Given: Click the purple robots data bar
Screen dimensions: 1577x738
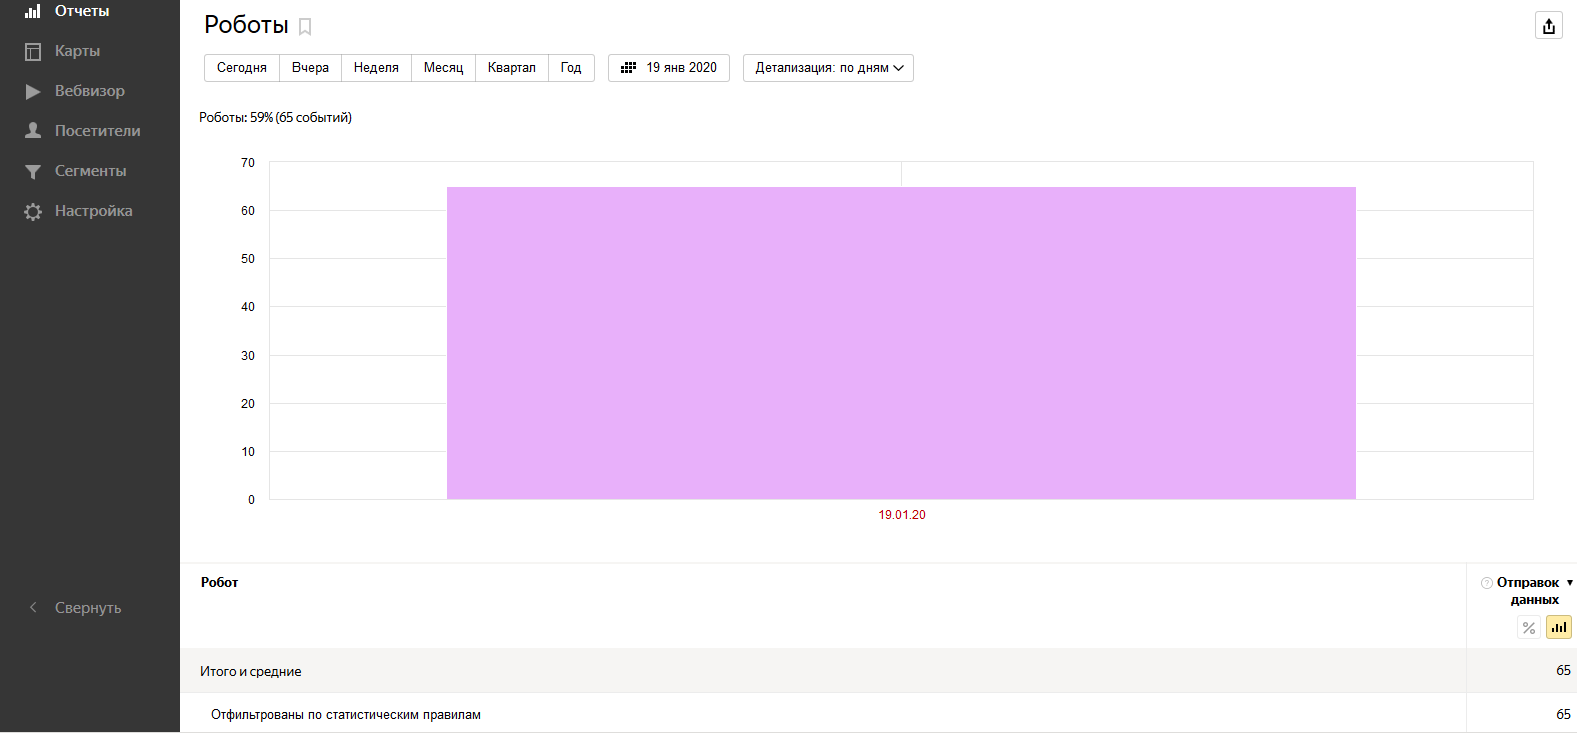Looking at the screenshot, I should (900, 343).
